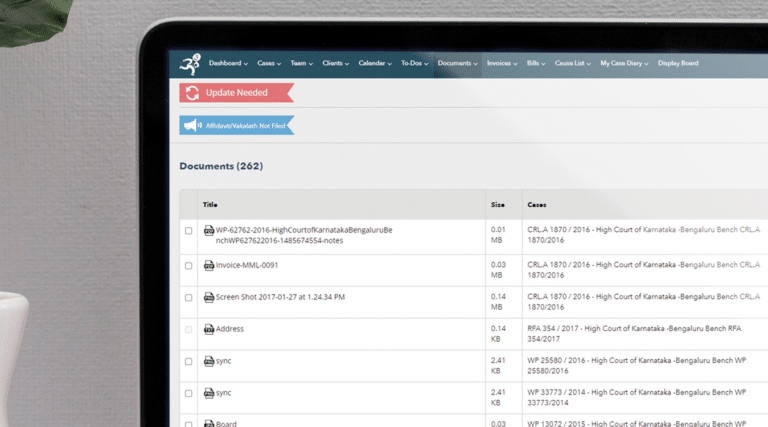The height and width of the screenshot is (427, 768).
Task: Click the refresh icon in Update Needed
Action: 192,93
